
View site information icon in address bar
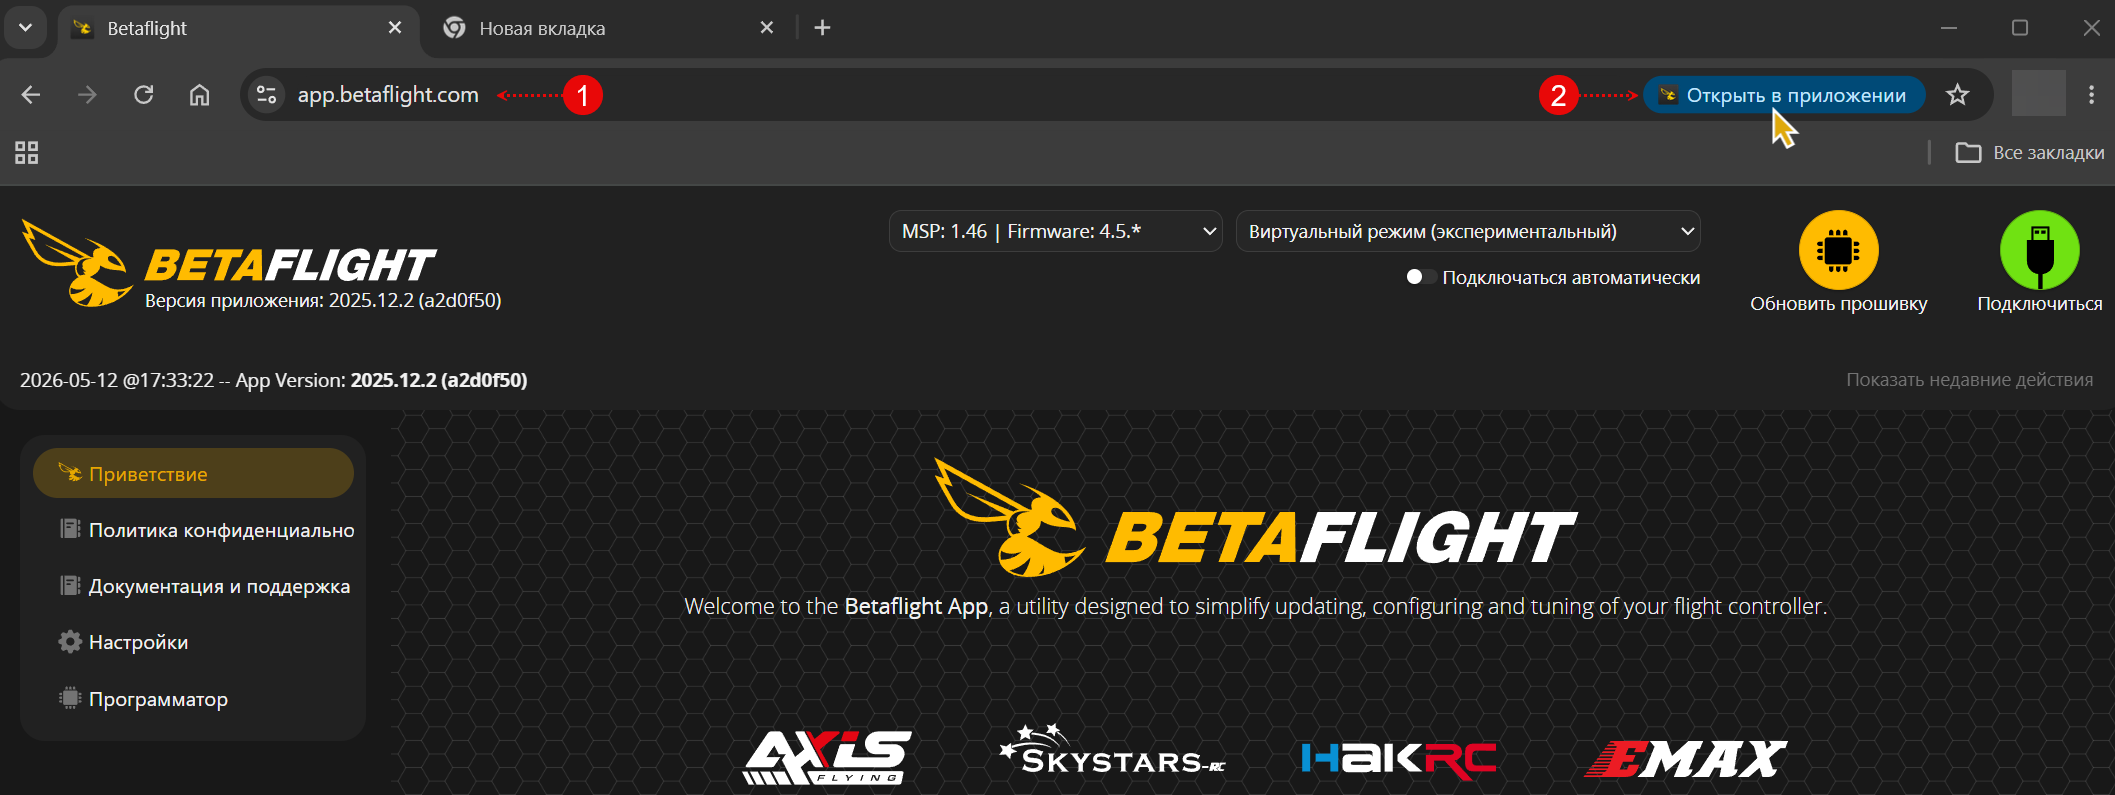click(x=266, y=95)
